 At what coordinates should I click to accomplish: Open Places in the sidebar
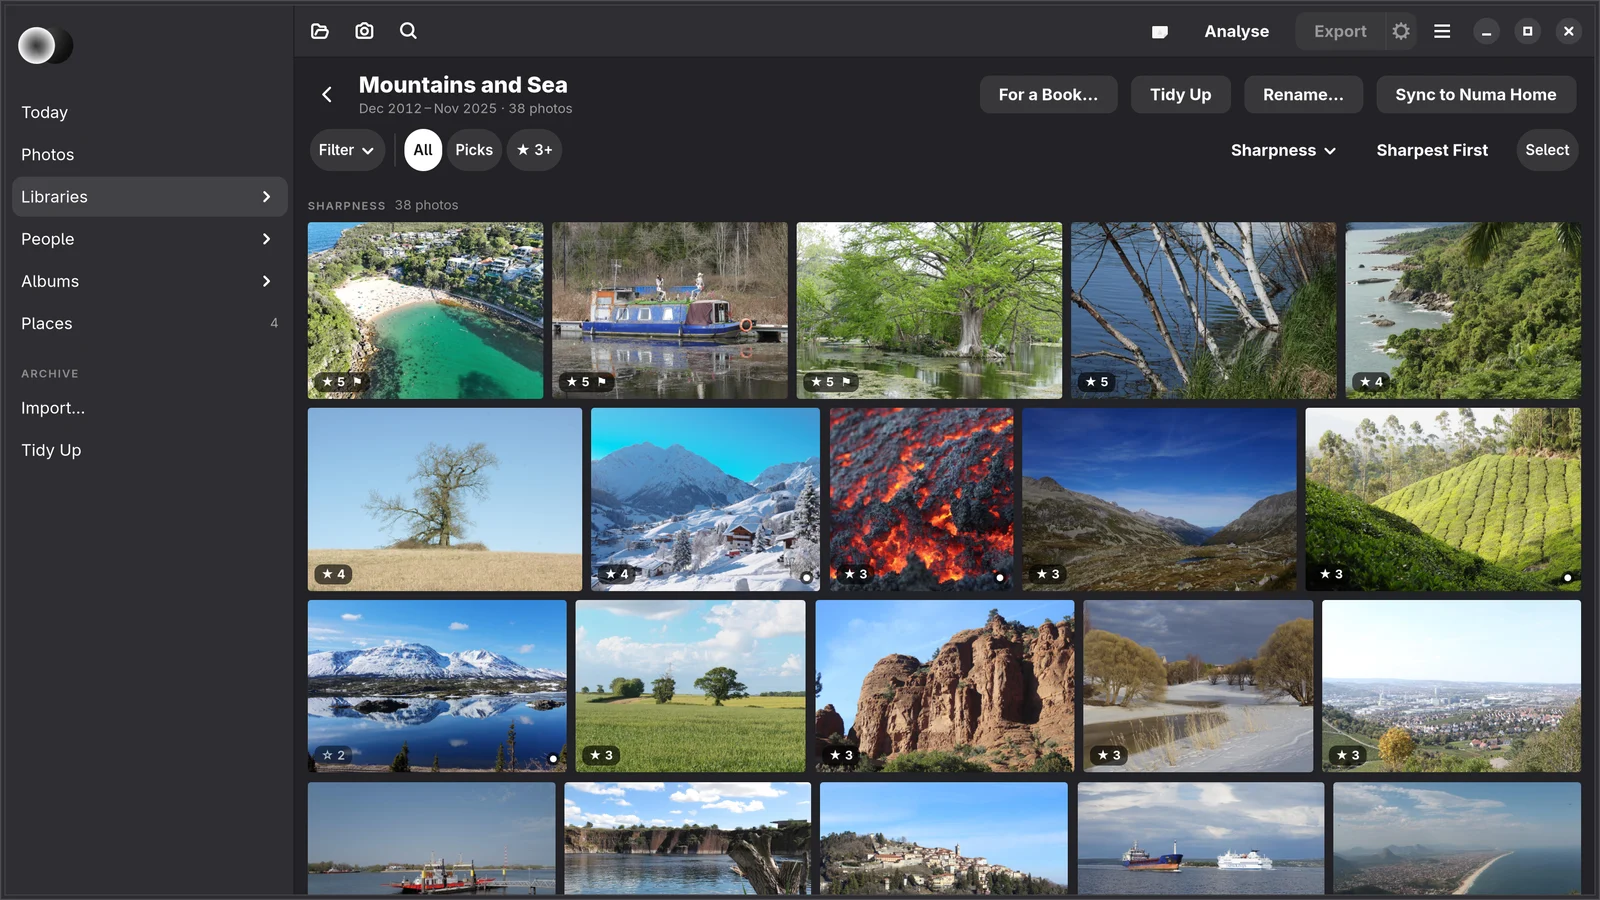[150, 323]
